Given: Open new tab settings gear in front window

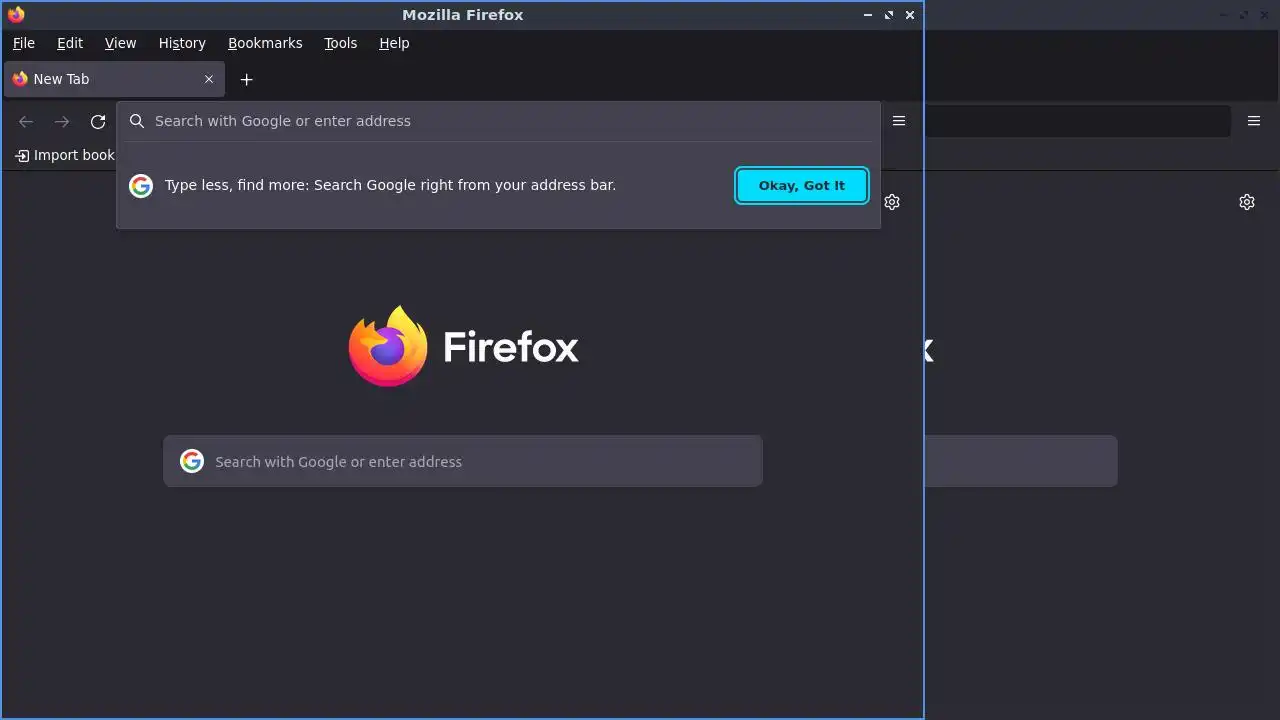Looking at the screenshot, I should 892,202.
